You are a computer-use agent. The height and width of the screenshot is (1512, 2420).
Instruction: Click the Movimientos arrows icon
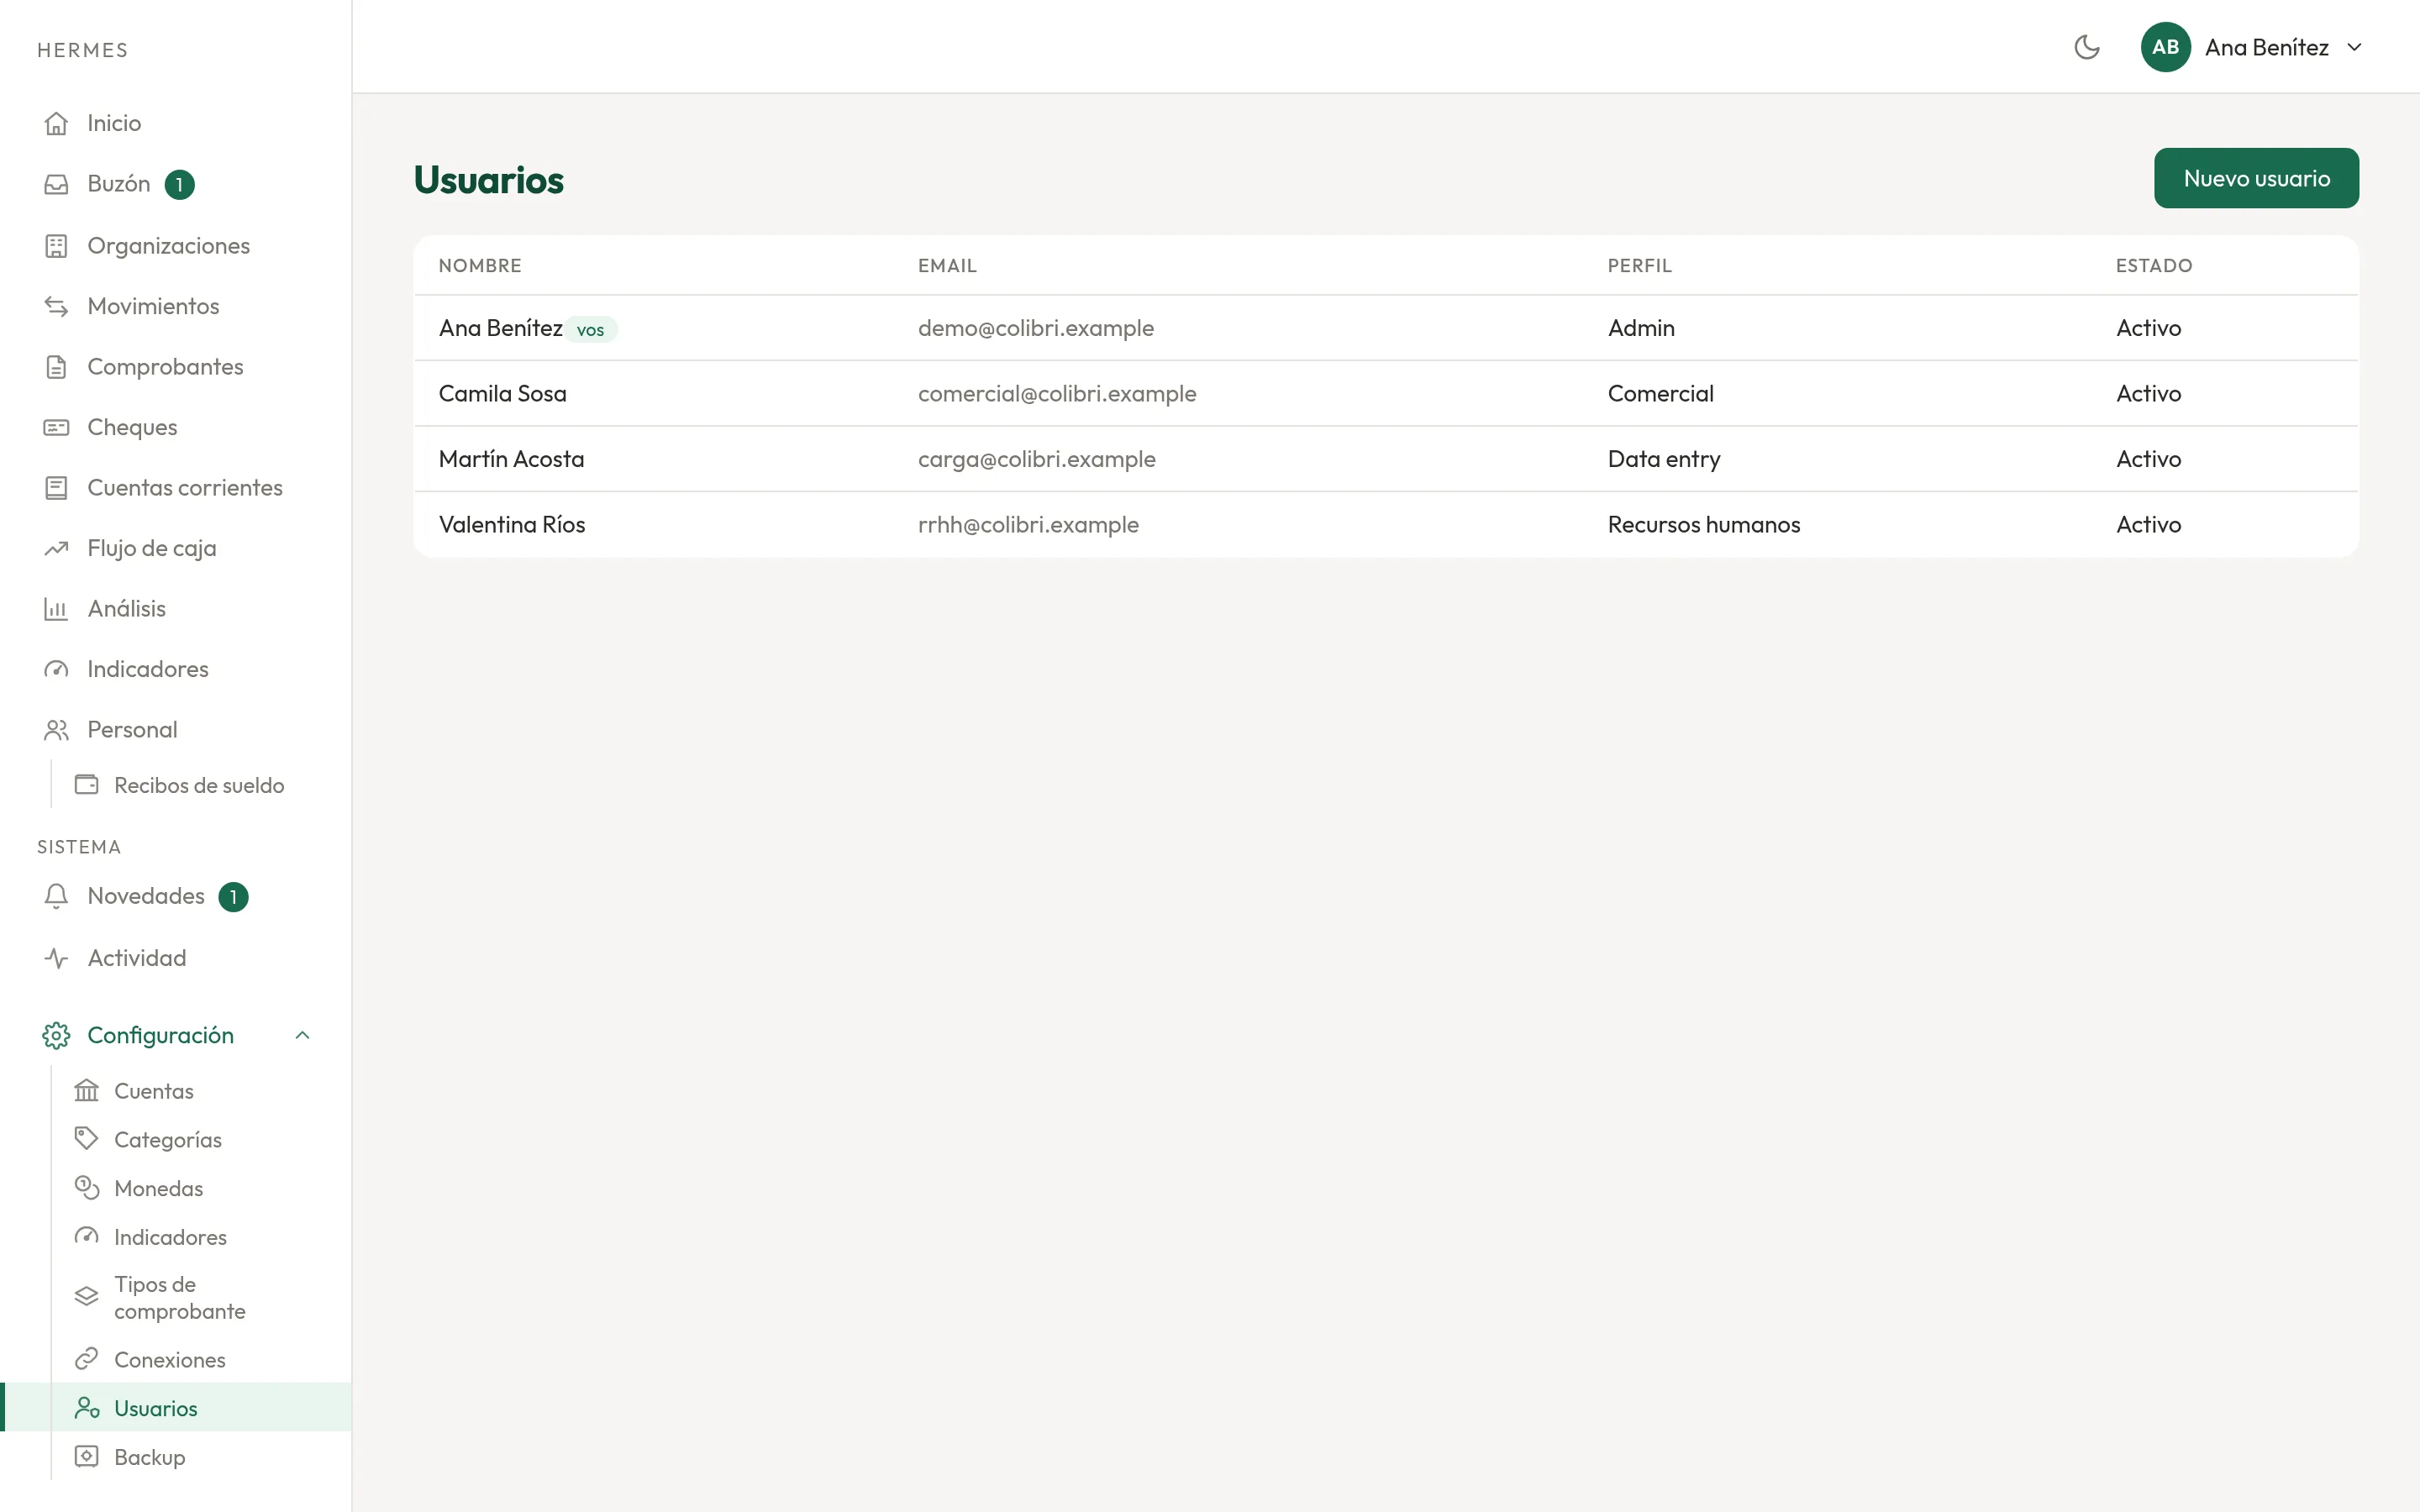56,306
